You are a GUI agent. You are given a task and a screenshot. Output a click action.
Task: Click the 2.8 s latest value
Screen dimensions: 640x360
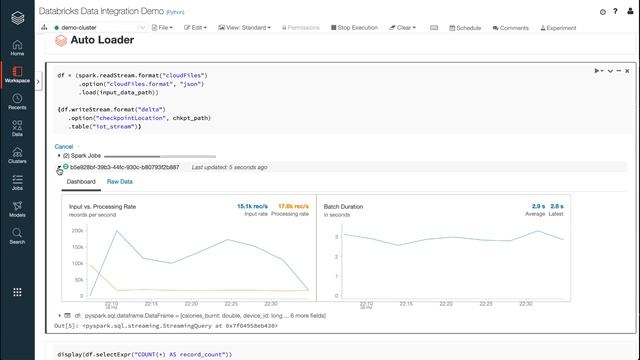pos(557,206)
